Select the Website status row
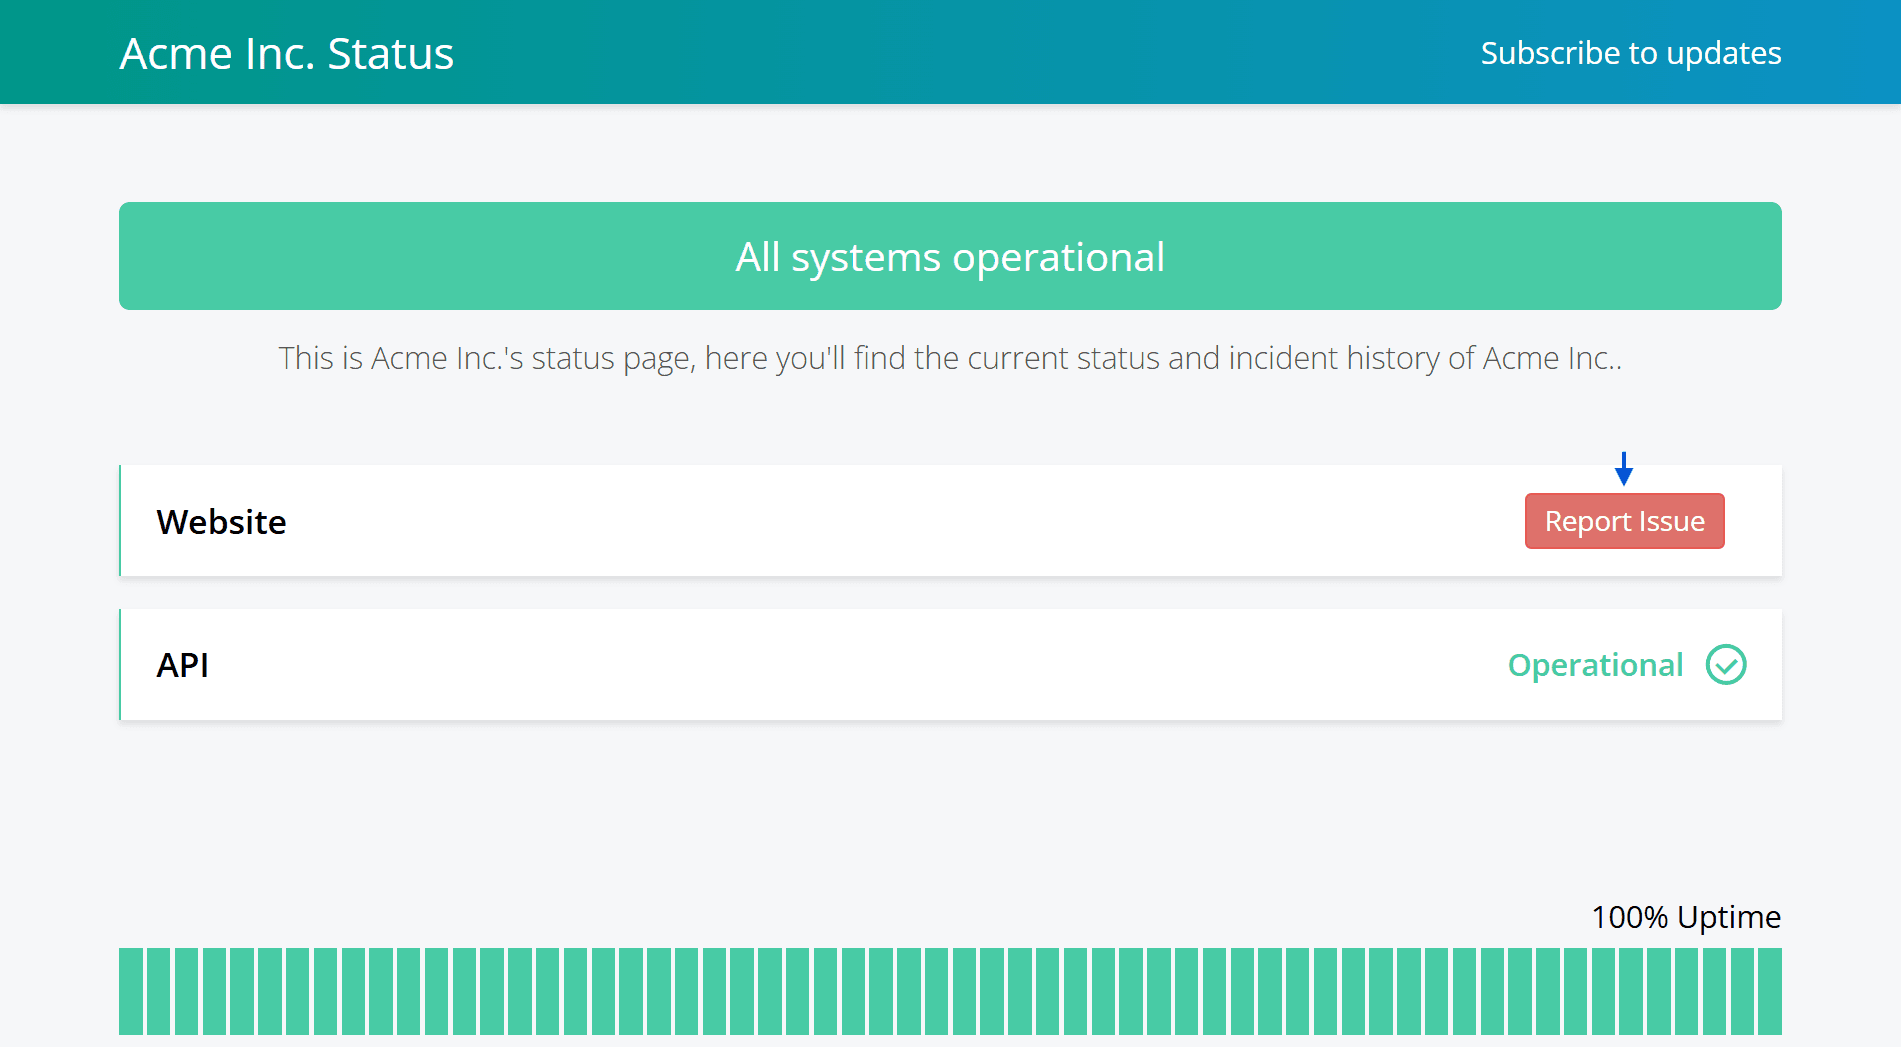Screen dimensions: 1901x1047 click(x=900, y=520)
